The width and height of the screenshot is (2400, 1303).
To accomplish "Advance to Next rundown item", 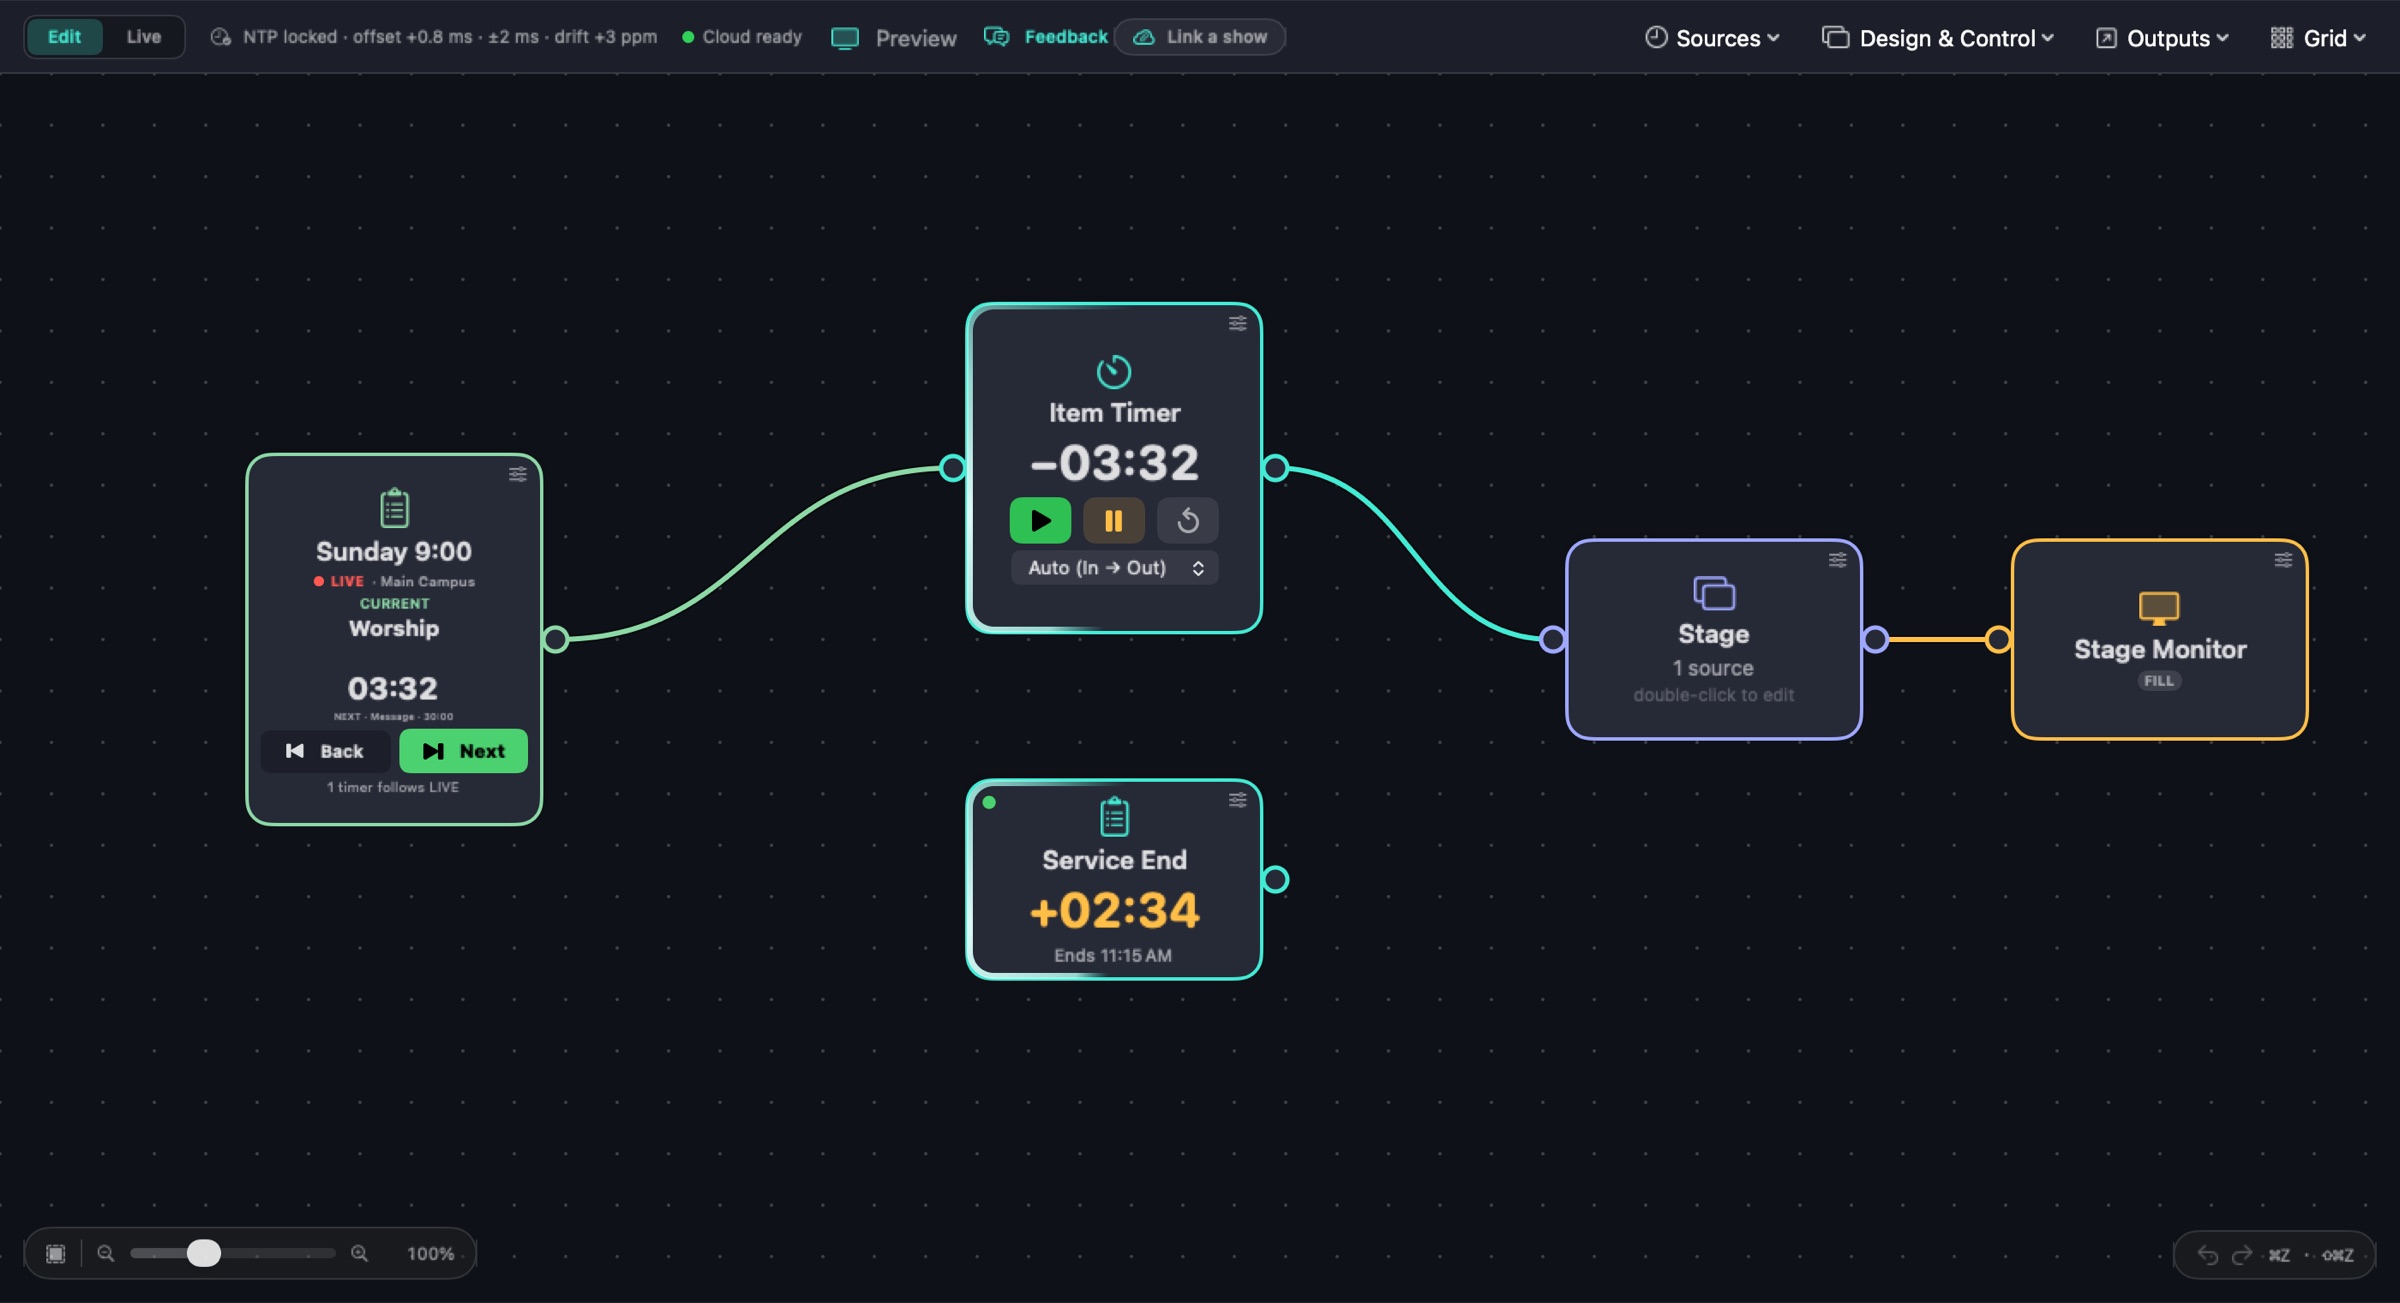I will (463, 751).
